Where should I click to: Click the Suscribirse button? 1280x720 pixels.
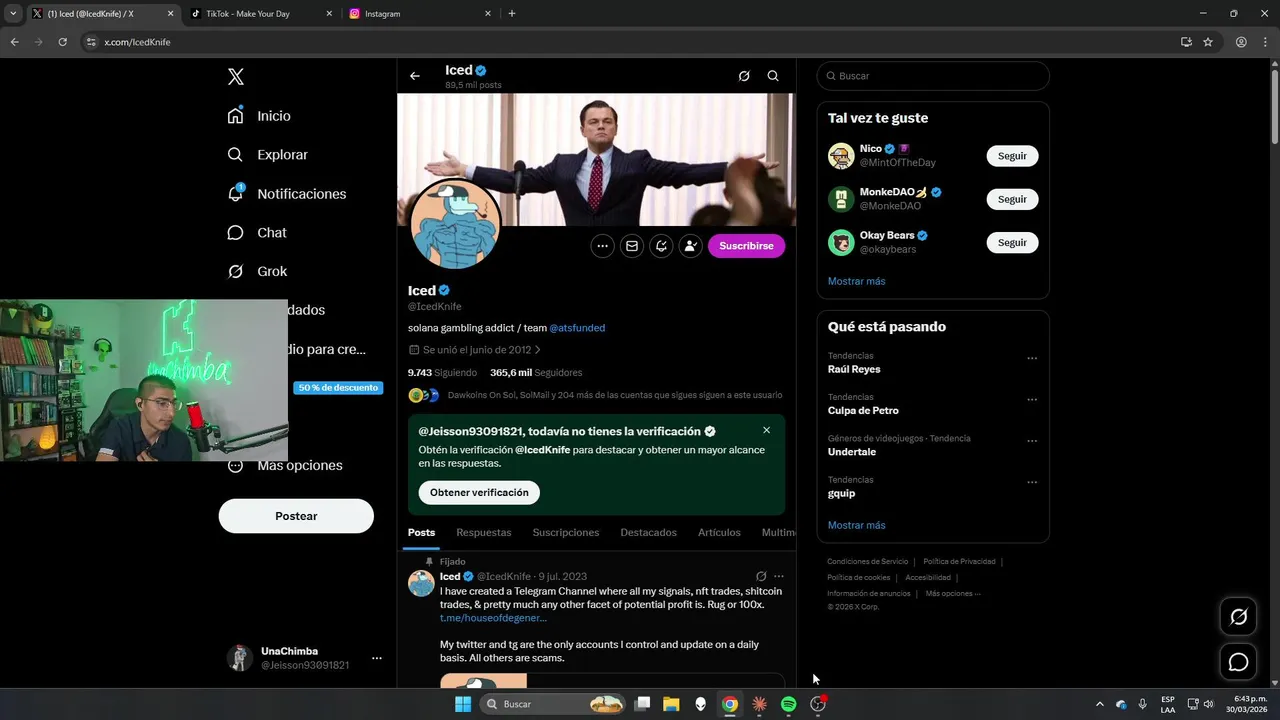click(x=746, y=246)
